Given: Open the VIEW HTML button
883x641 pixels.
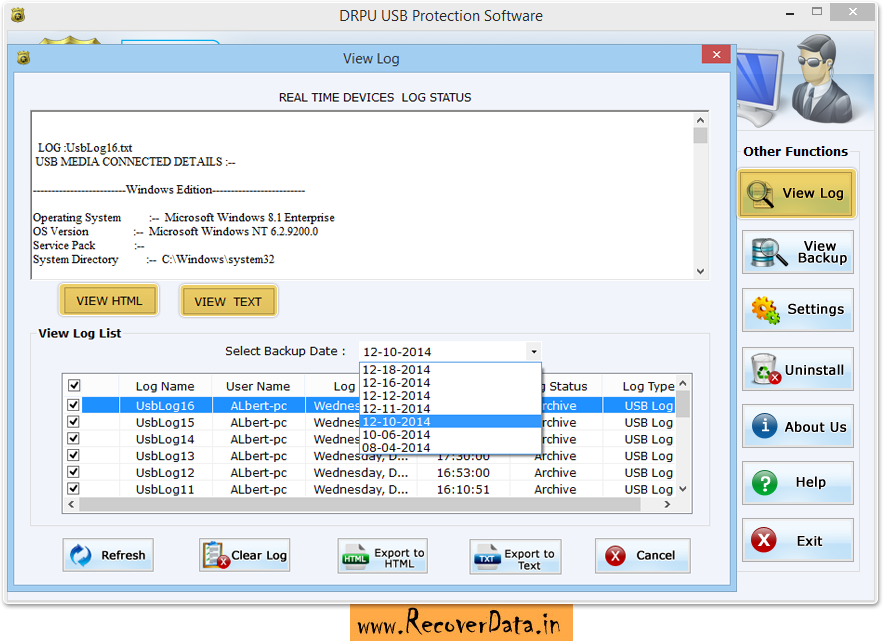Looking at the screenshot, I should click(x=109, y=301).
